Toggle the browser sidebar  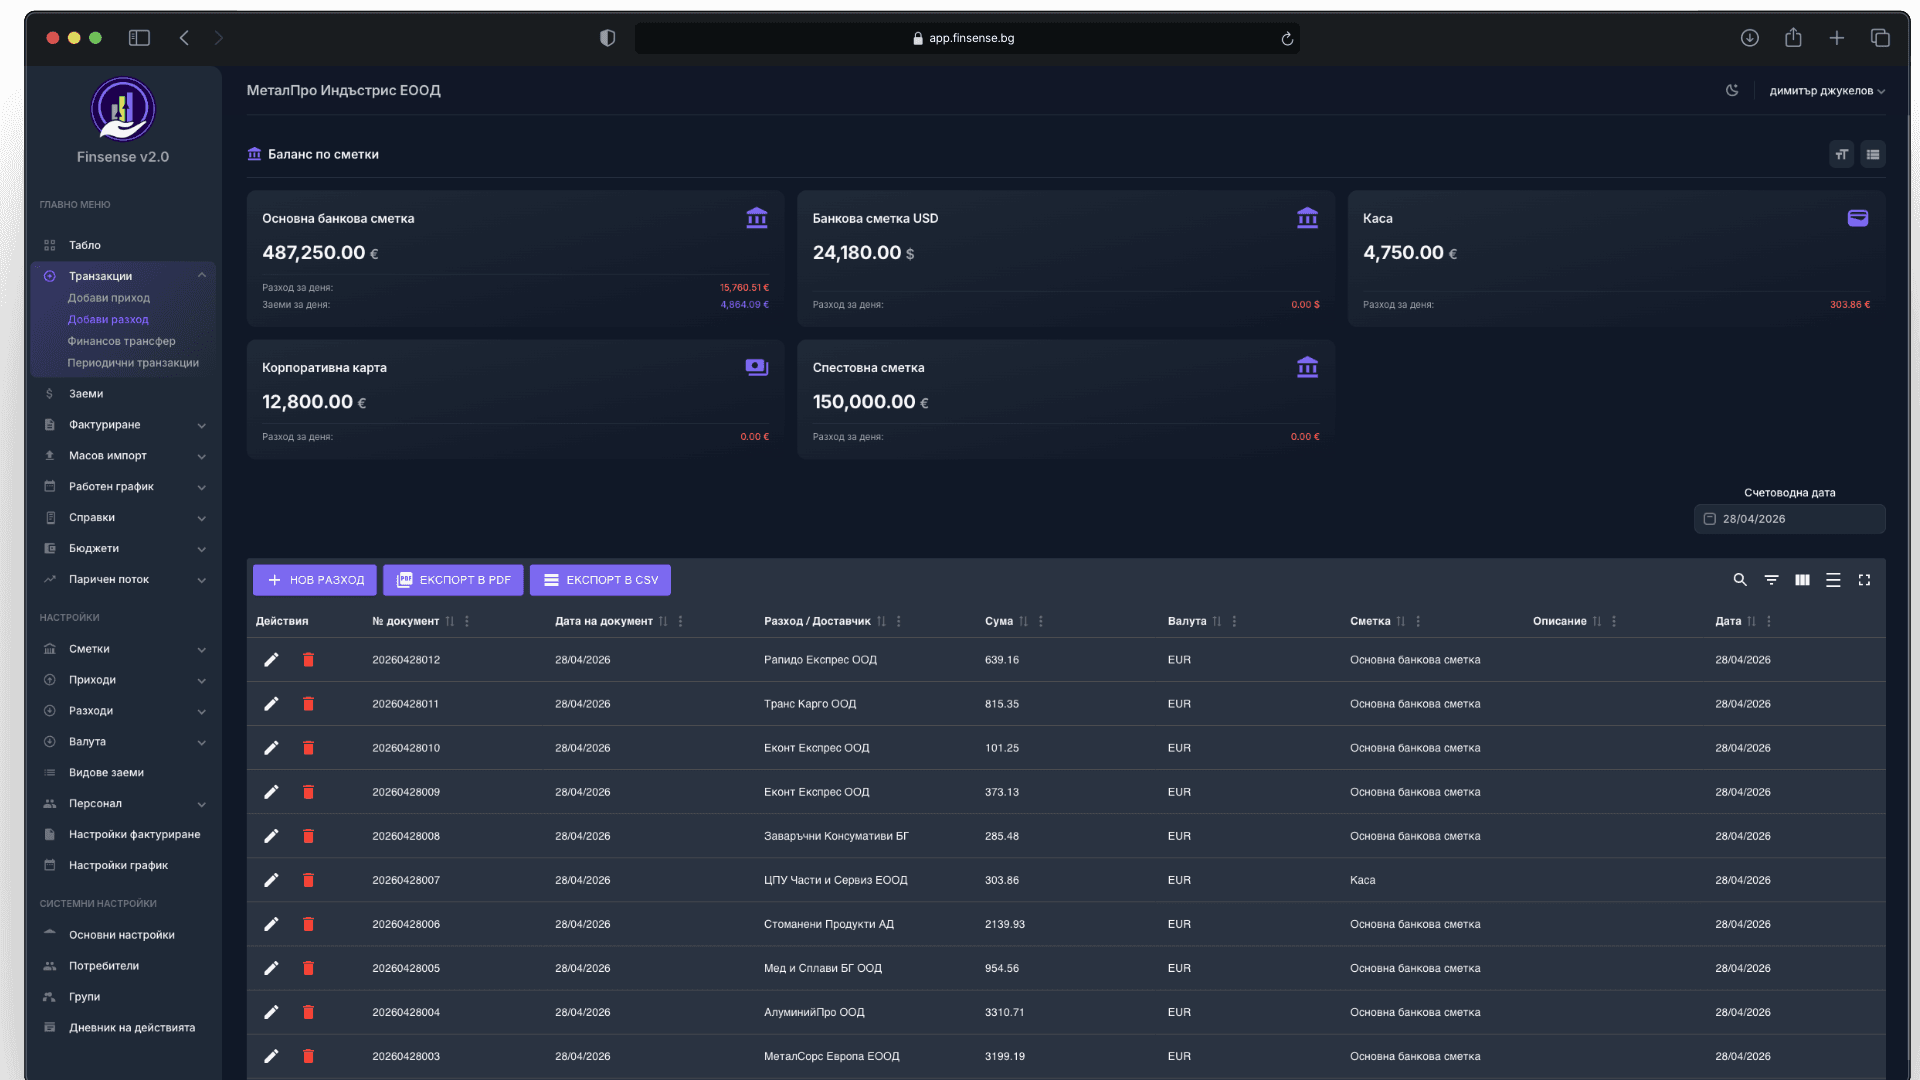coord(139,38)
